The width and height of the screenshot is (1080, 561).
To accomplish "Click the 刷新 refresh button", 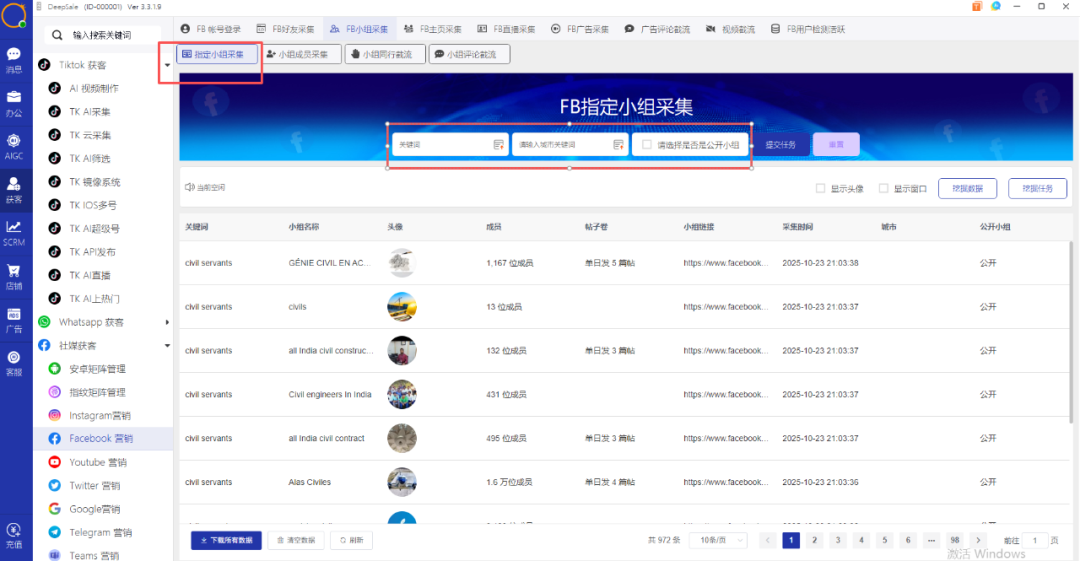I will 351,540.
